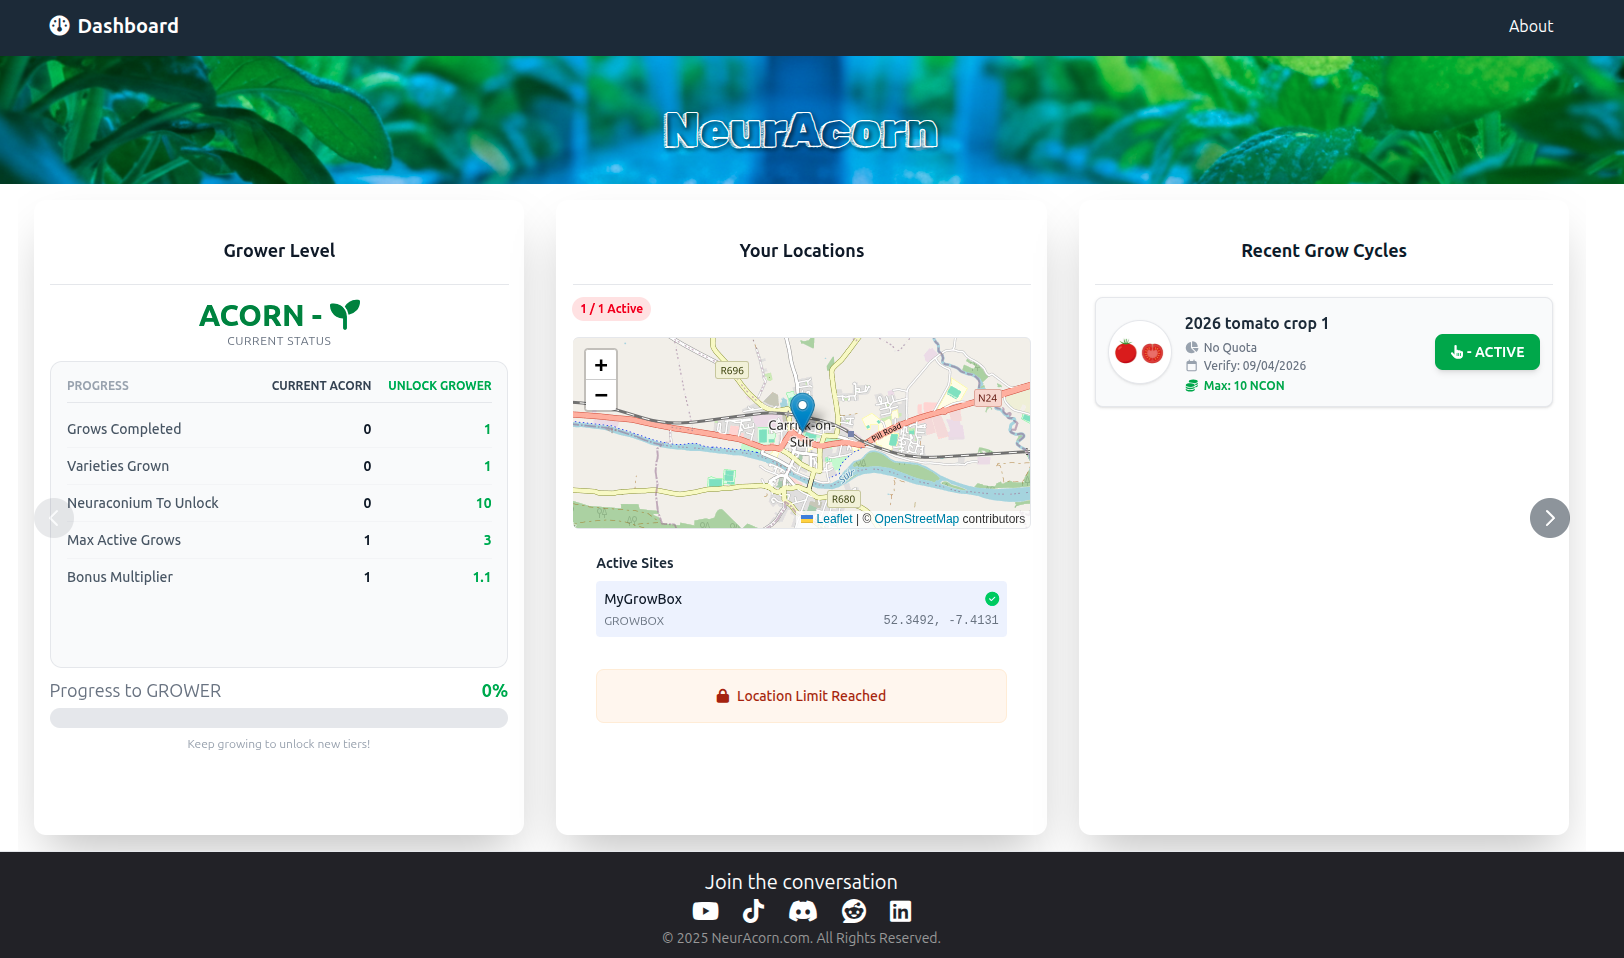This screenshot has height=958, width=1624.
Task: Go to next panel with right chevron
Action: [1549, 518]
